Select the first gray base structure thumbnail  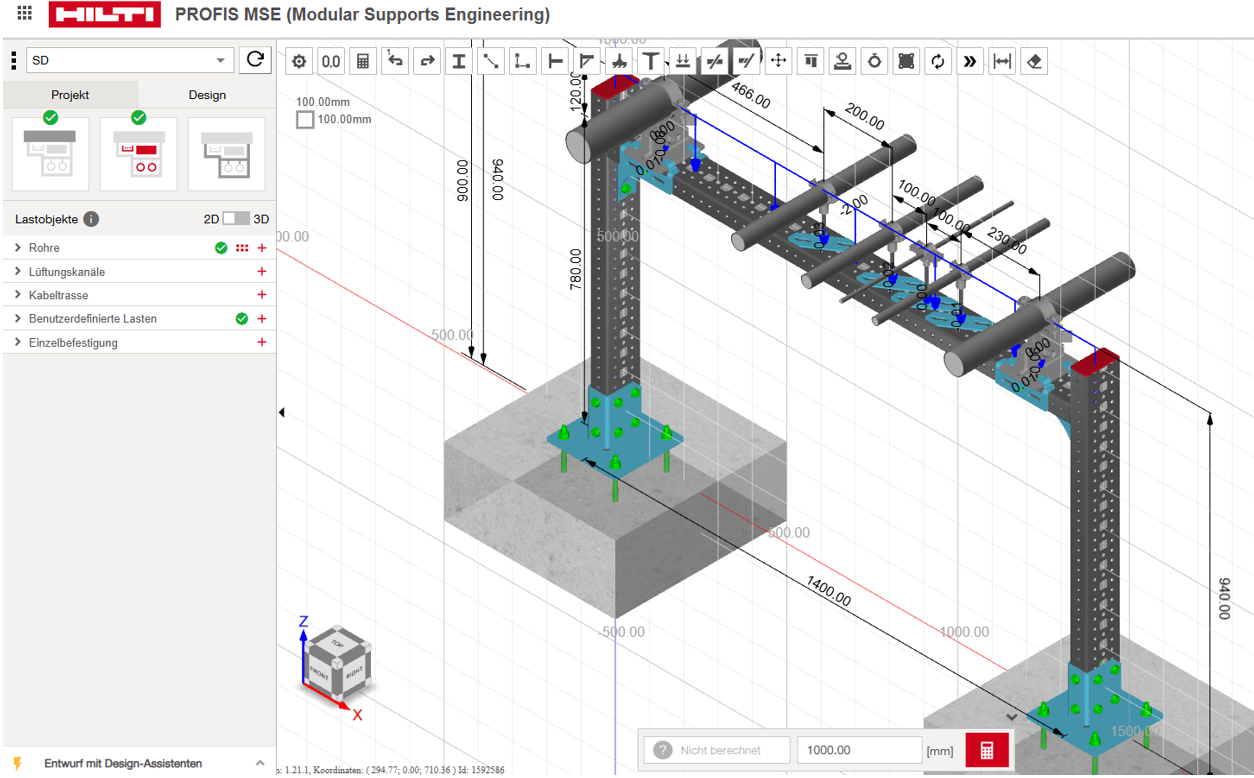point(50,154)
